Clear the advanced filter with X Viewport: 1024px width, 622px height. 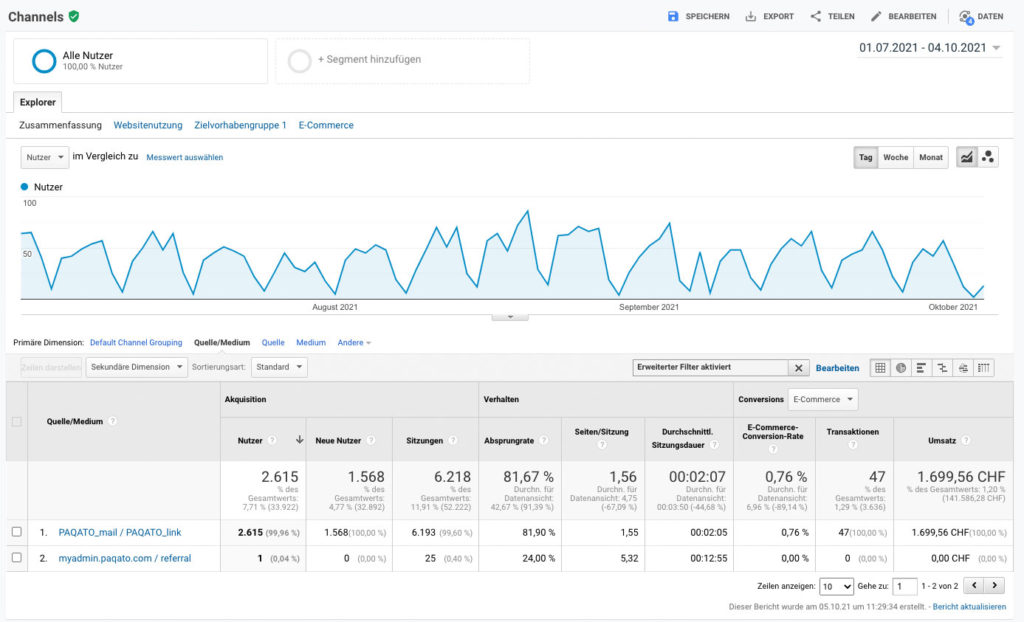pyautogui.click(x=799, y=368)
